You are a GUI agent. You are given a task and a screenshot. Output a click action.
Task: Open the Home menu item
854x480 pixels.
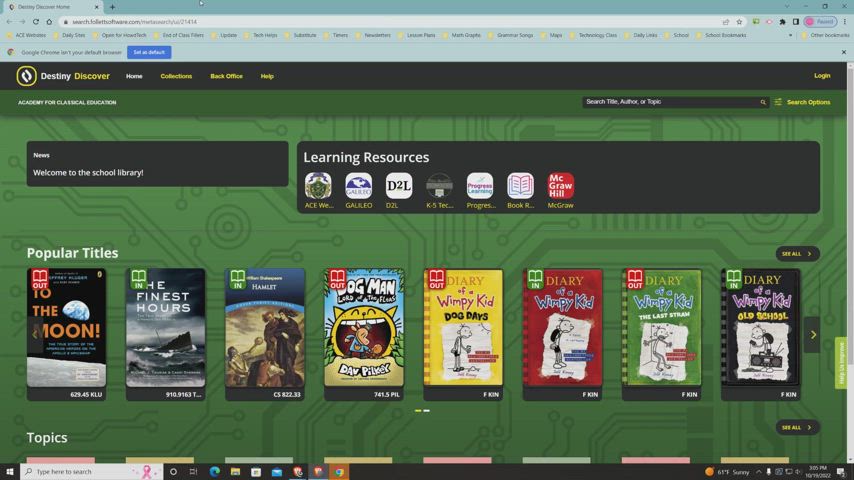[x=134, y=76]
